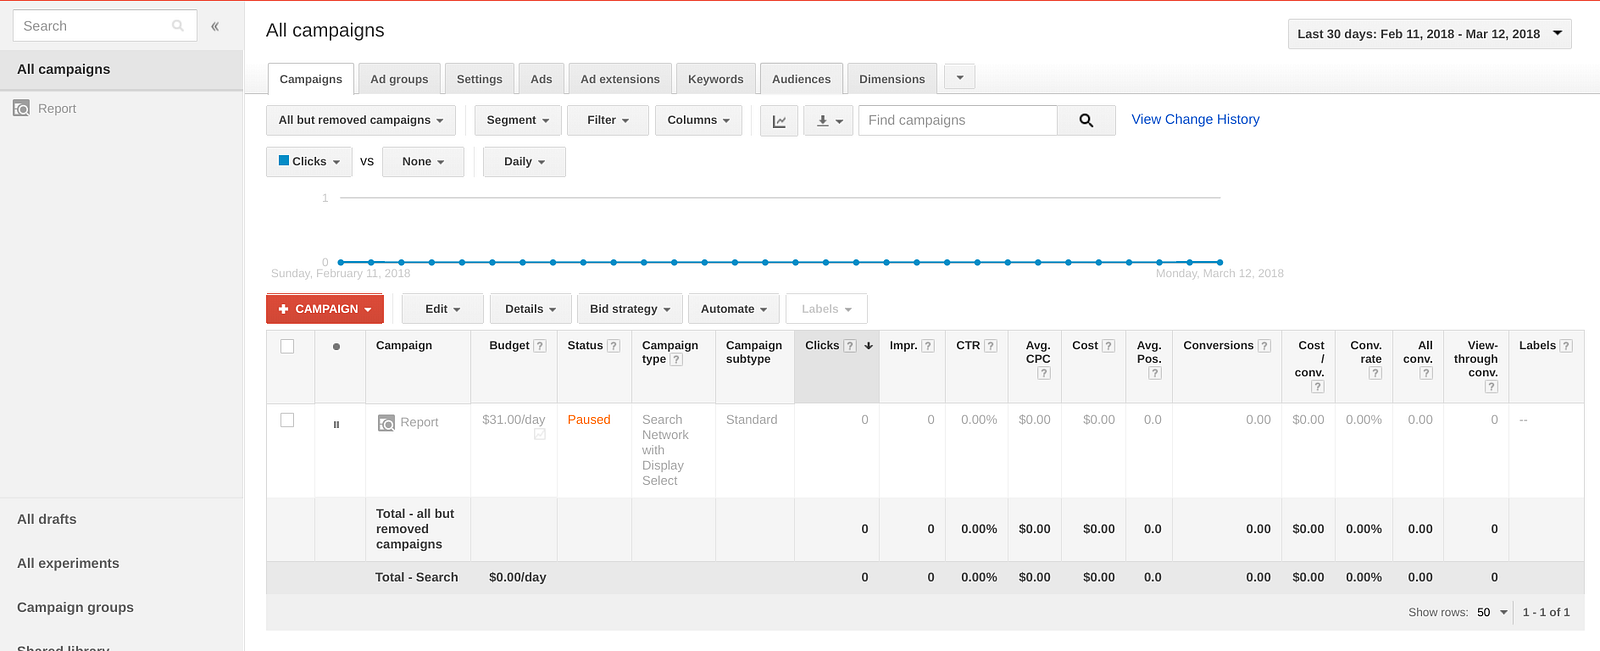
Task: Click the Clicks column sort arrow
Action: 869,346
